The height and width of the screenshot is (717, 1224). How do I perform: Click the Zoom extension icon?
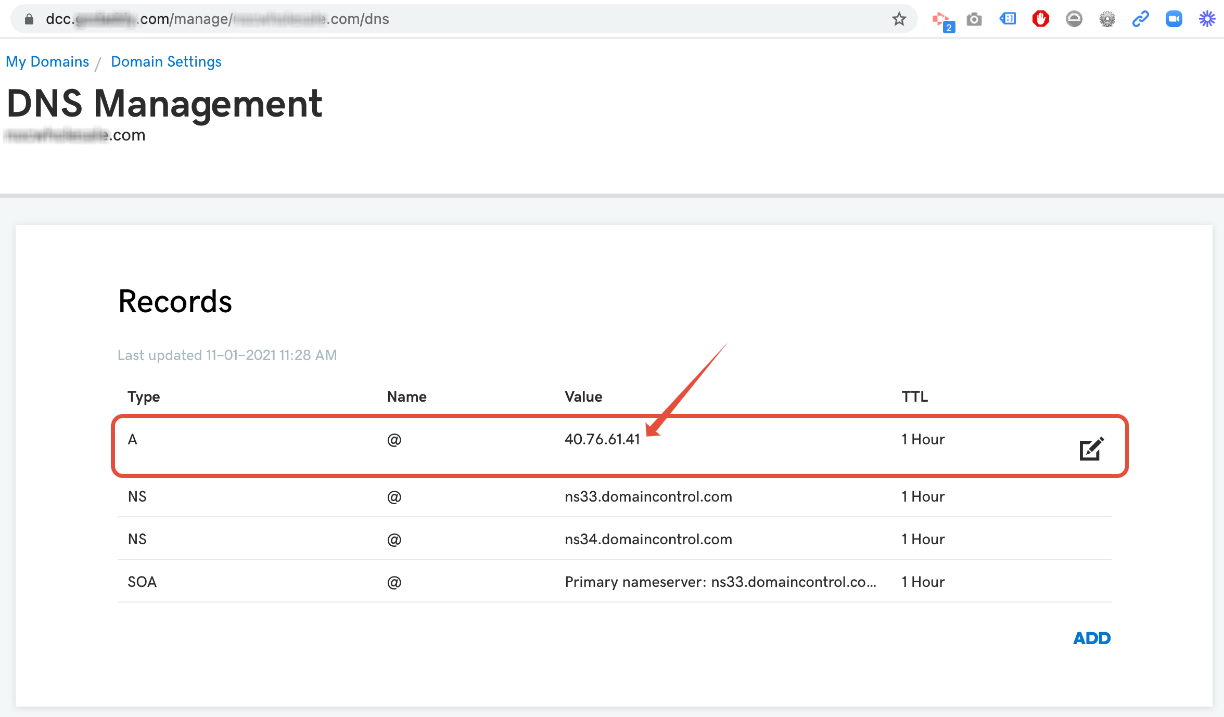point(1174,19)
